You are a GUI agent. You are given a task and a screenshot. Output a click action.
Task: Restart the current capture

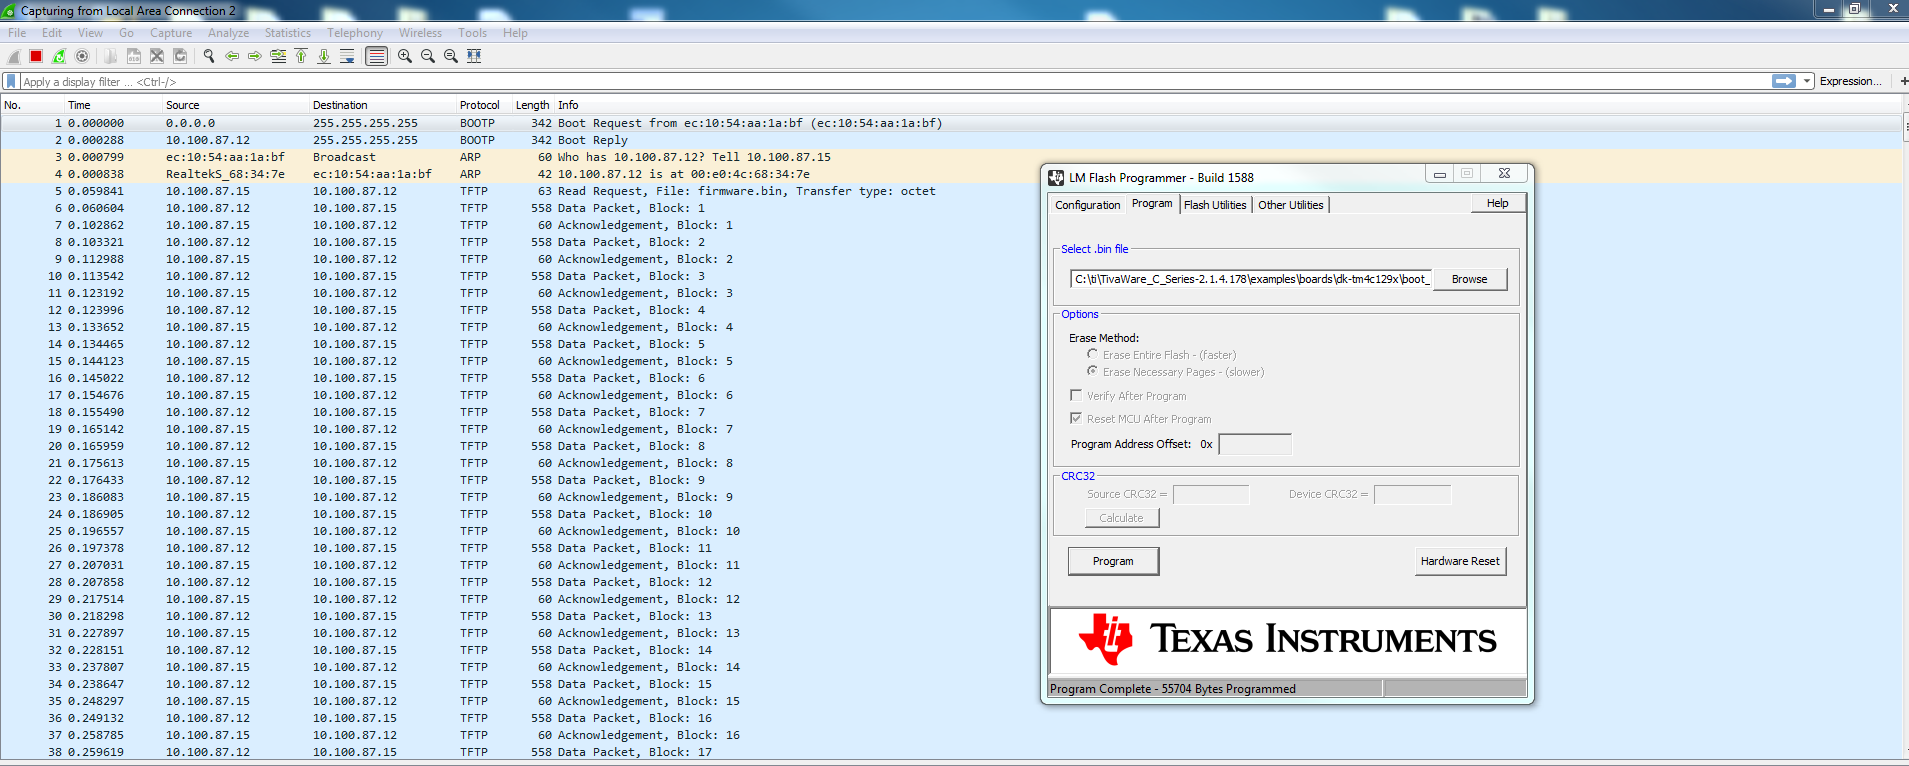(59, 56)
